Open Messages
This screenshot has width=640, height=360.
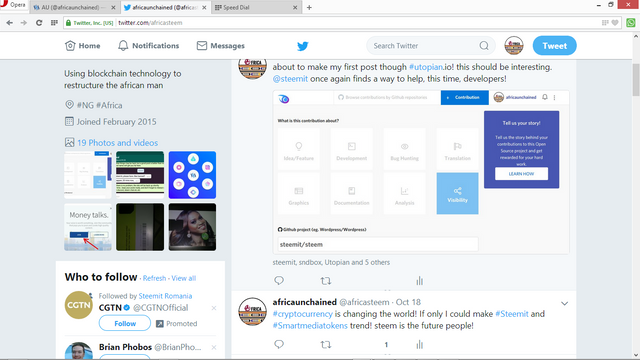[220, 46]
